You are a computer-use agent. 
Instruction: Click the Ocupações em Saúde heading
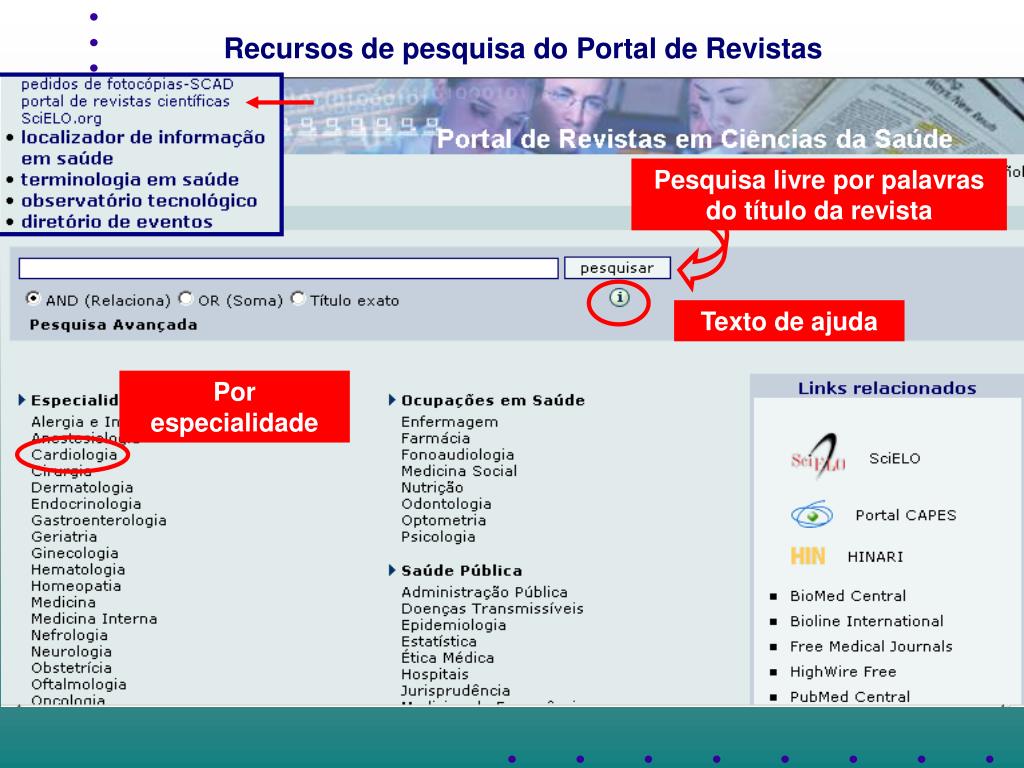(493, 400)
